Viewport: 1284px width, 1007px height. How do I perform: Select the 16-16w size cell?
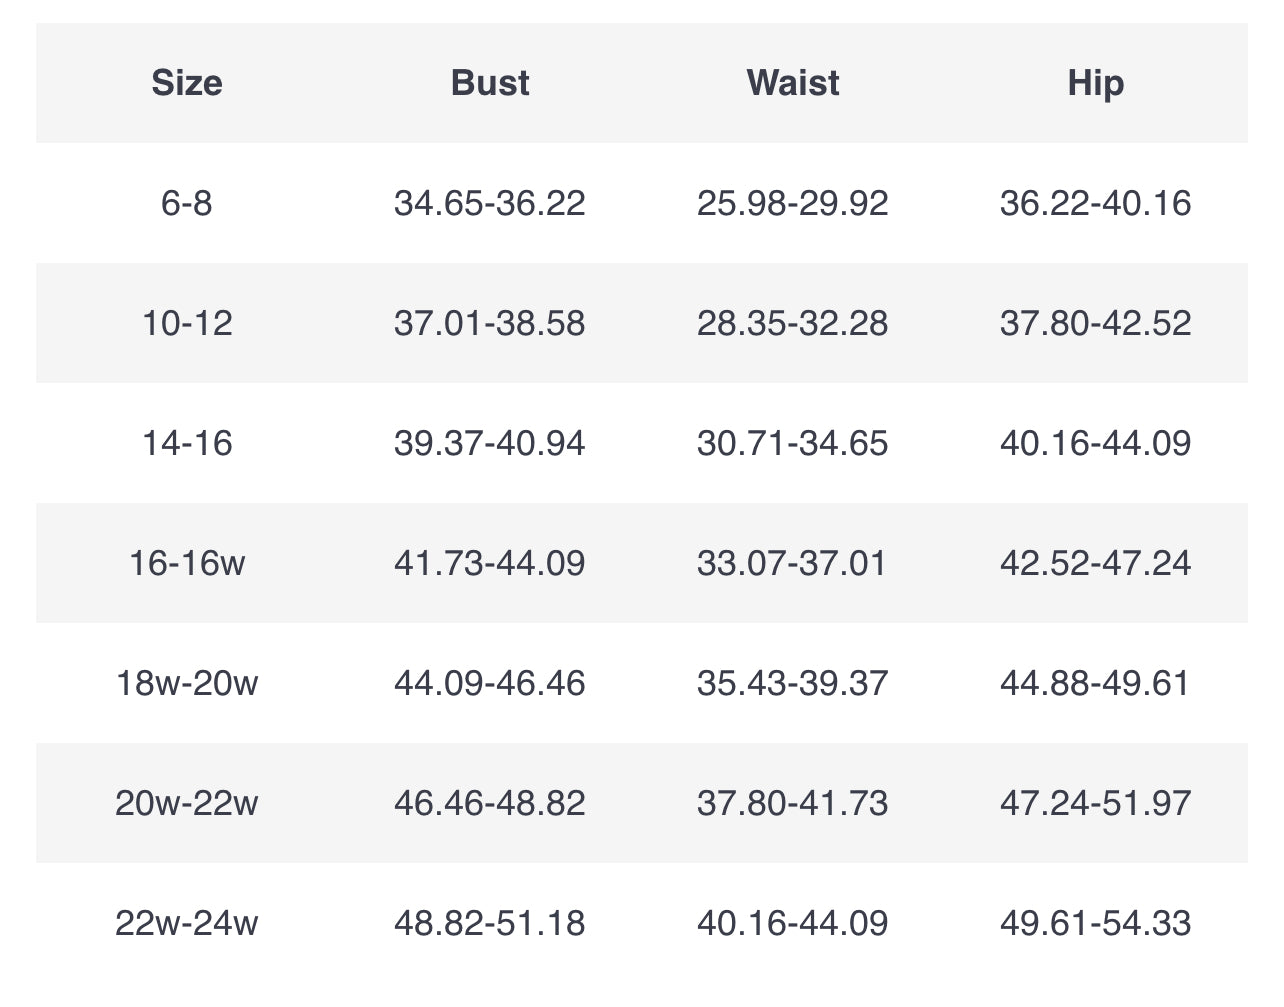[187, 563]
